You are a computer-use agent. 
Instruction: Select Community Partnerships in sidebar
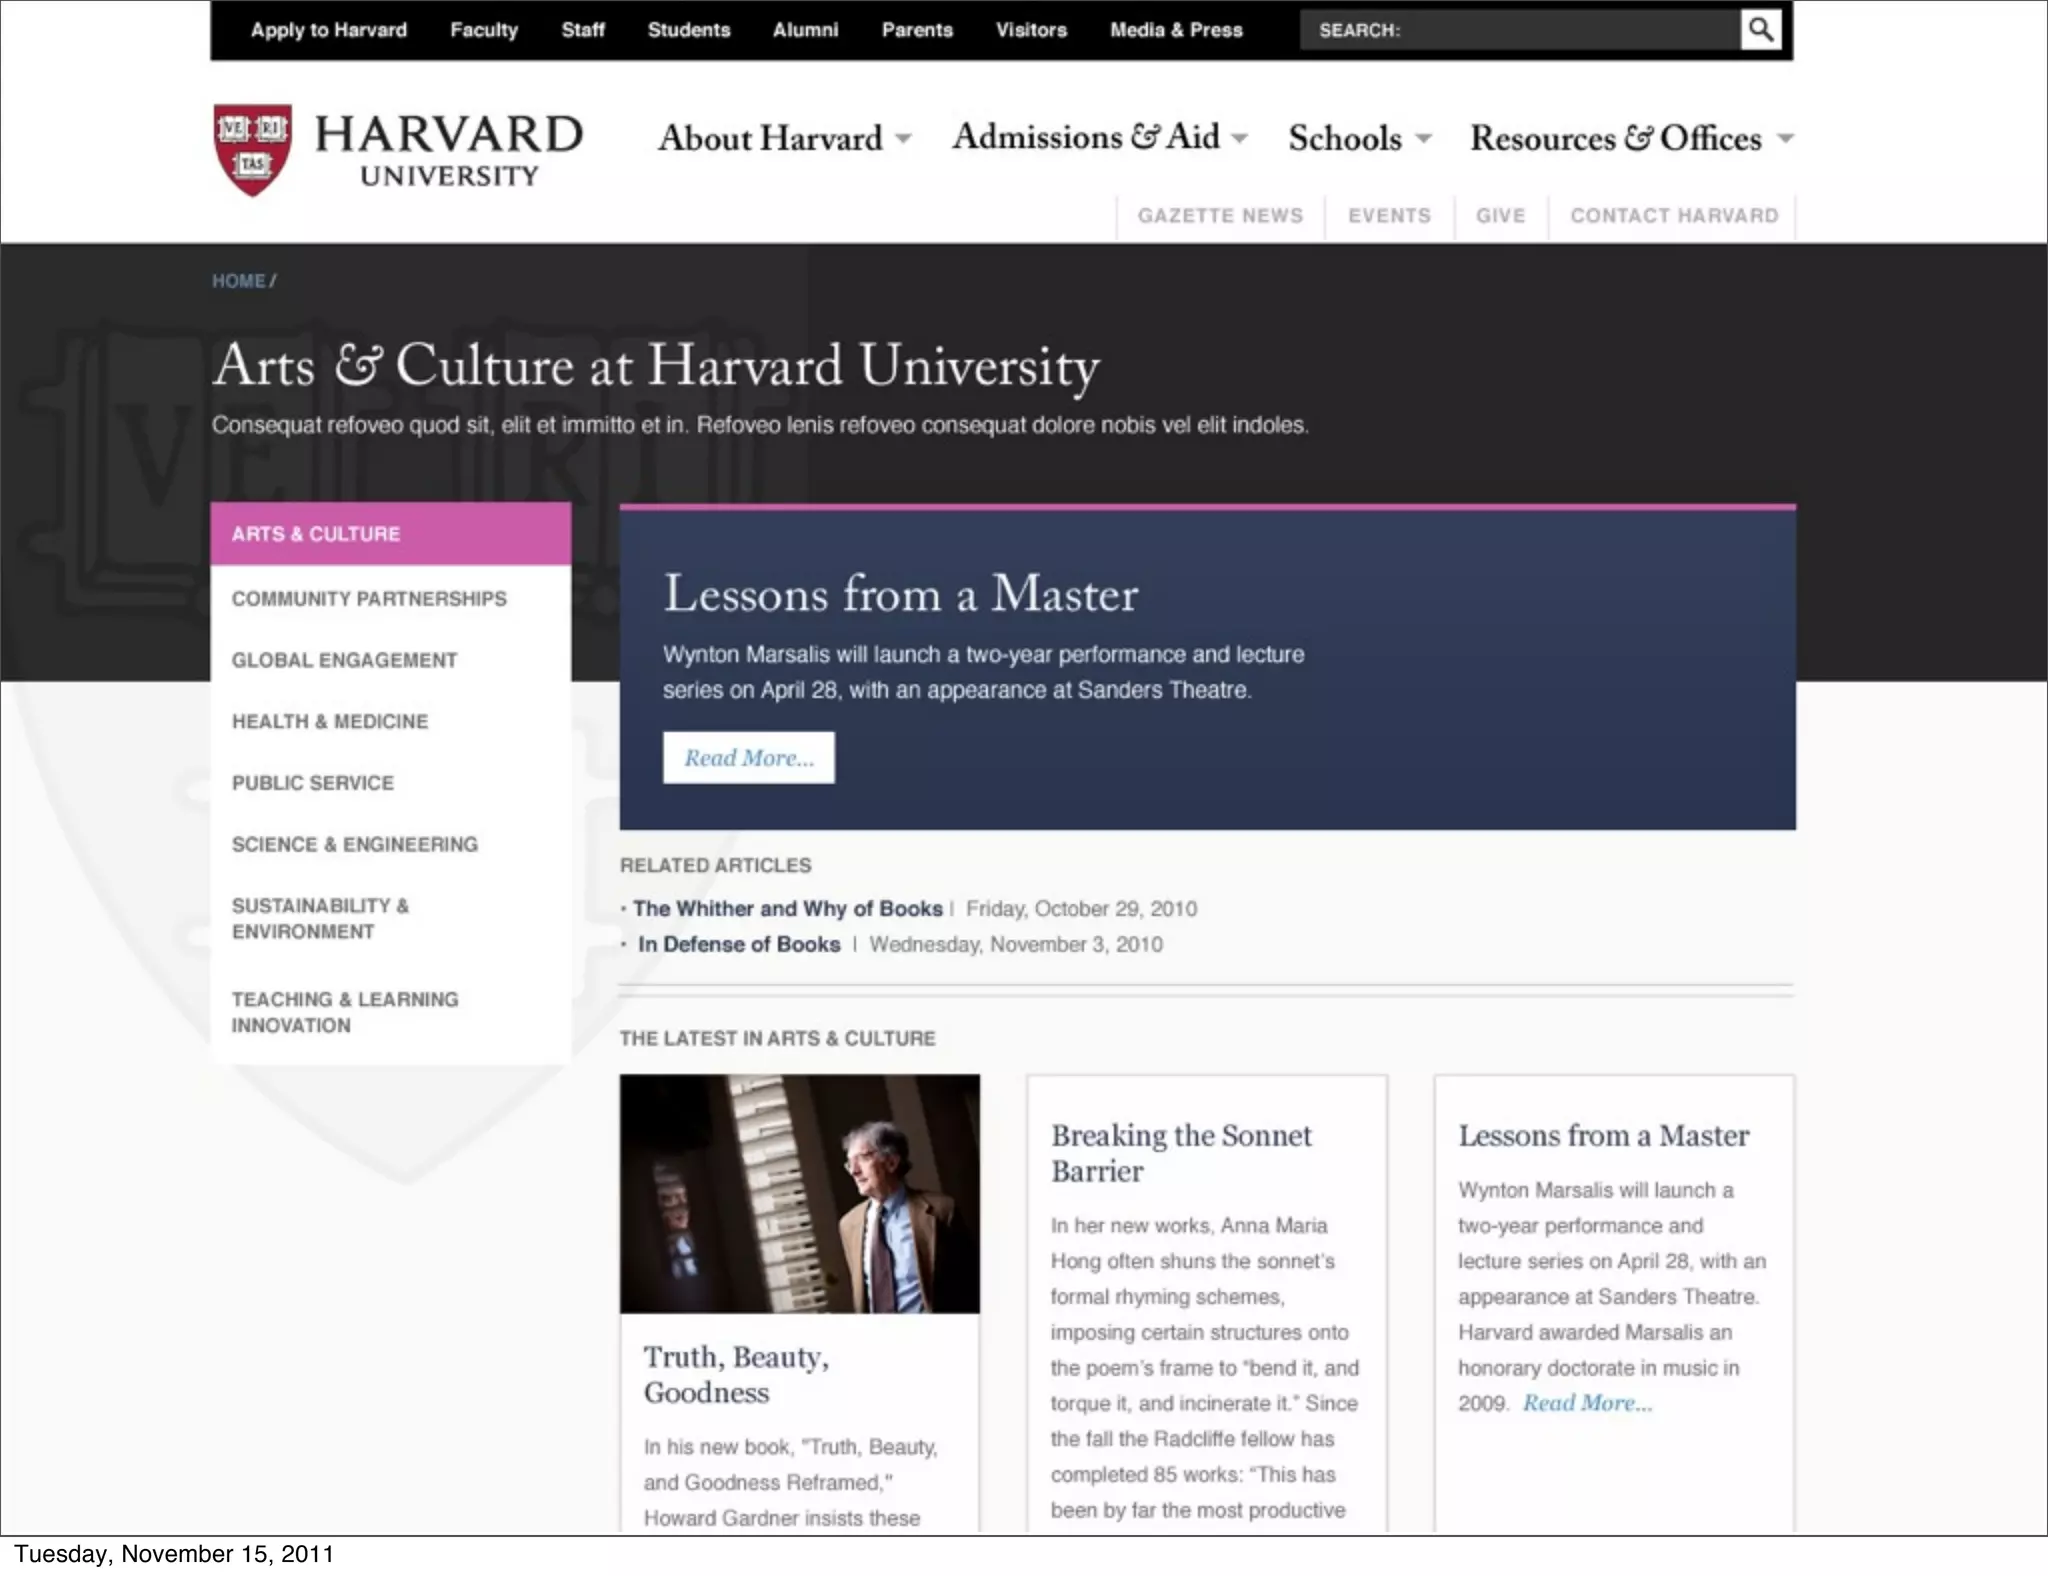(369, 599)
